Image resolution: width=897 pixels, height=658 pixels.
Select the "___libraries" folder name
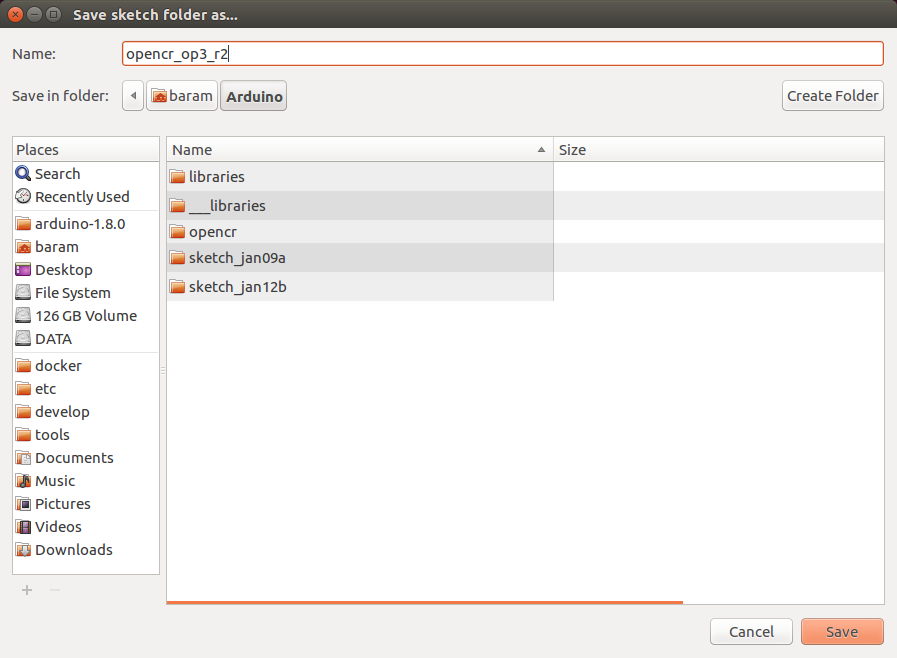coord(227,205)
